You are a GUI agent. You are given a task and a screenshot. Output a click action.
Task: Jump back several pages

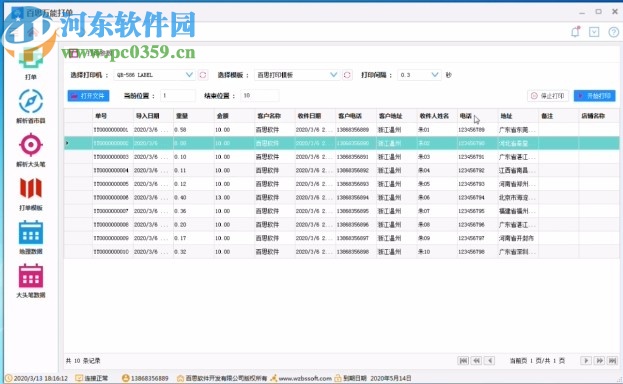tap(476, 361)
